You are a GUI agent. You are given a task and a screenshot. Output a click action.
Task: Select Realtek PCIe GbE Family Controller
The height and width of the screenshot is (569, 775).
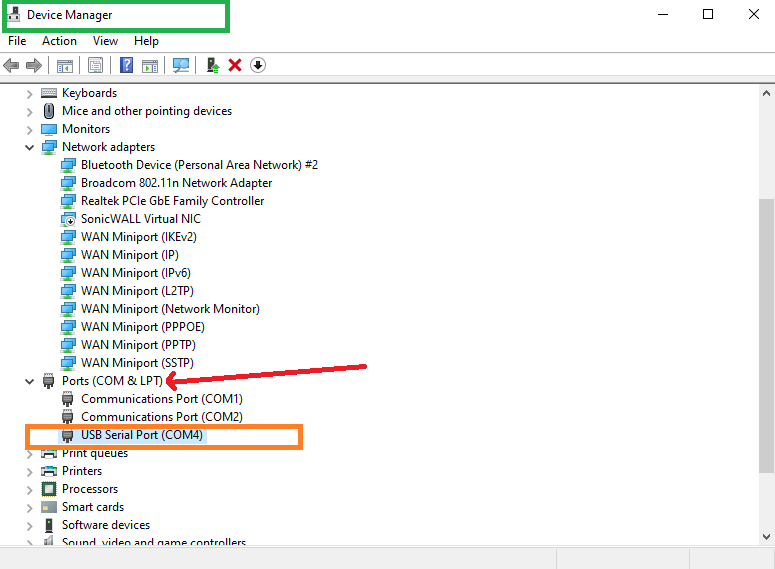click(172, 201)
